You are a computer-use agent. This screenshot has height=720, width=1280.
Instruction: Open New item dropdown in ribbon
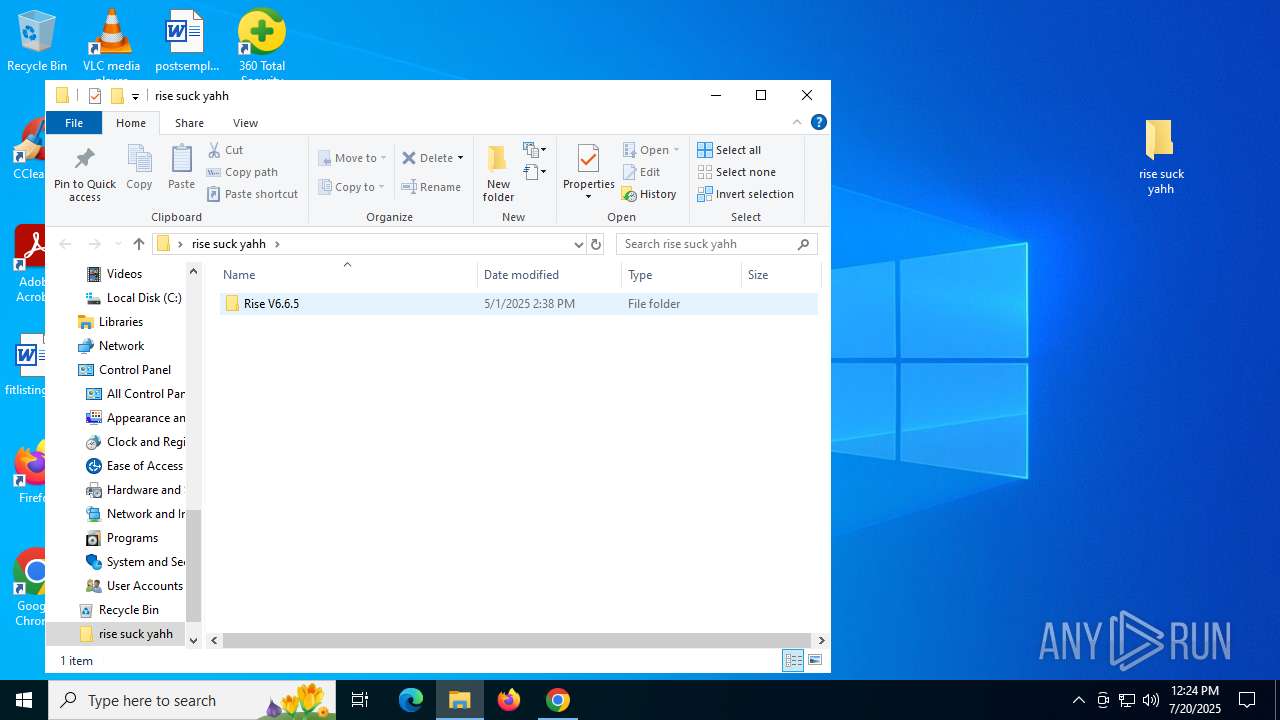click(535, 150)
